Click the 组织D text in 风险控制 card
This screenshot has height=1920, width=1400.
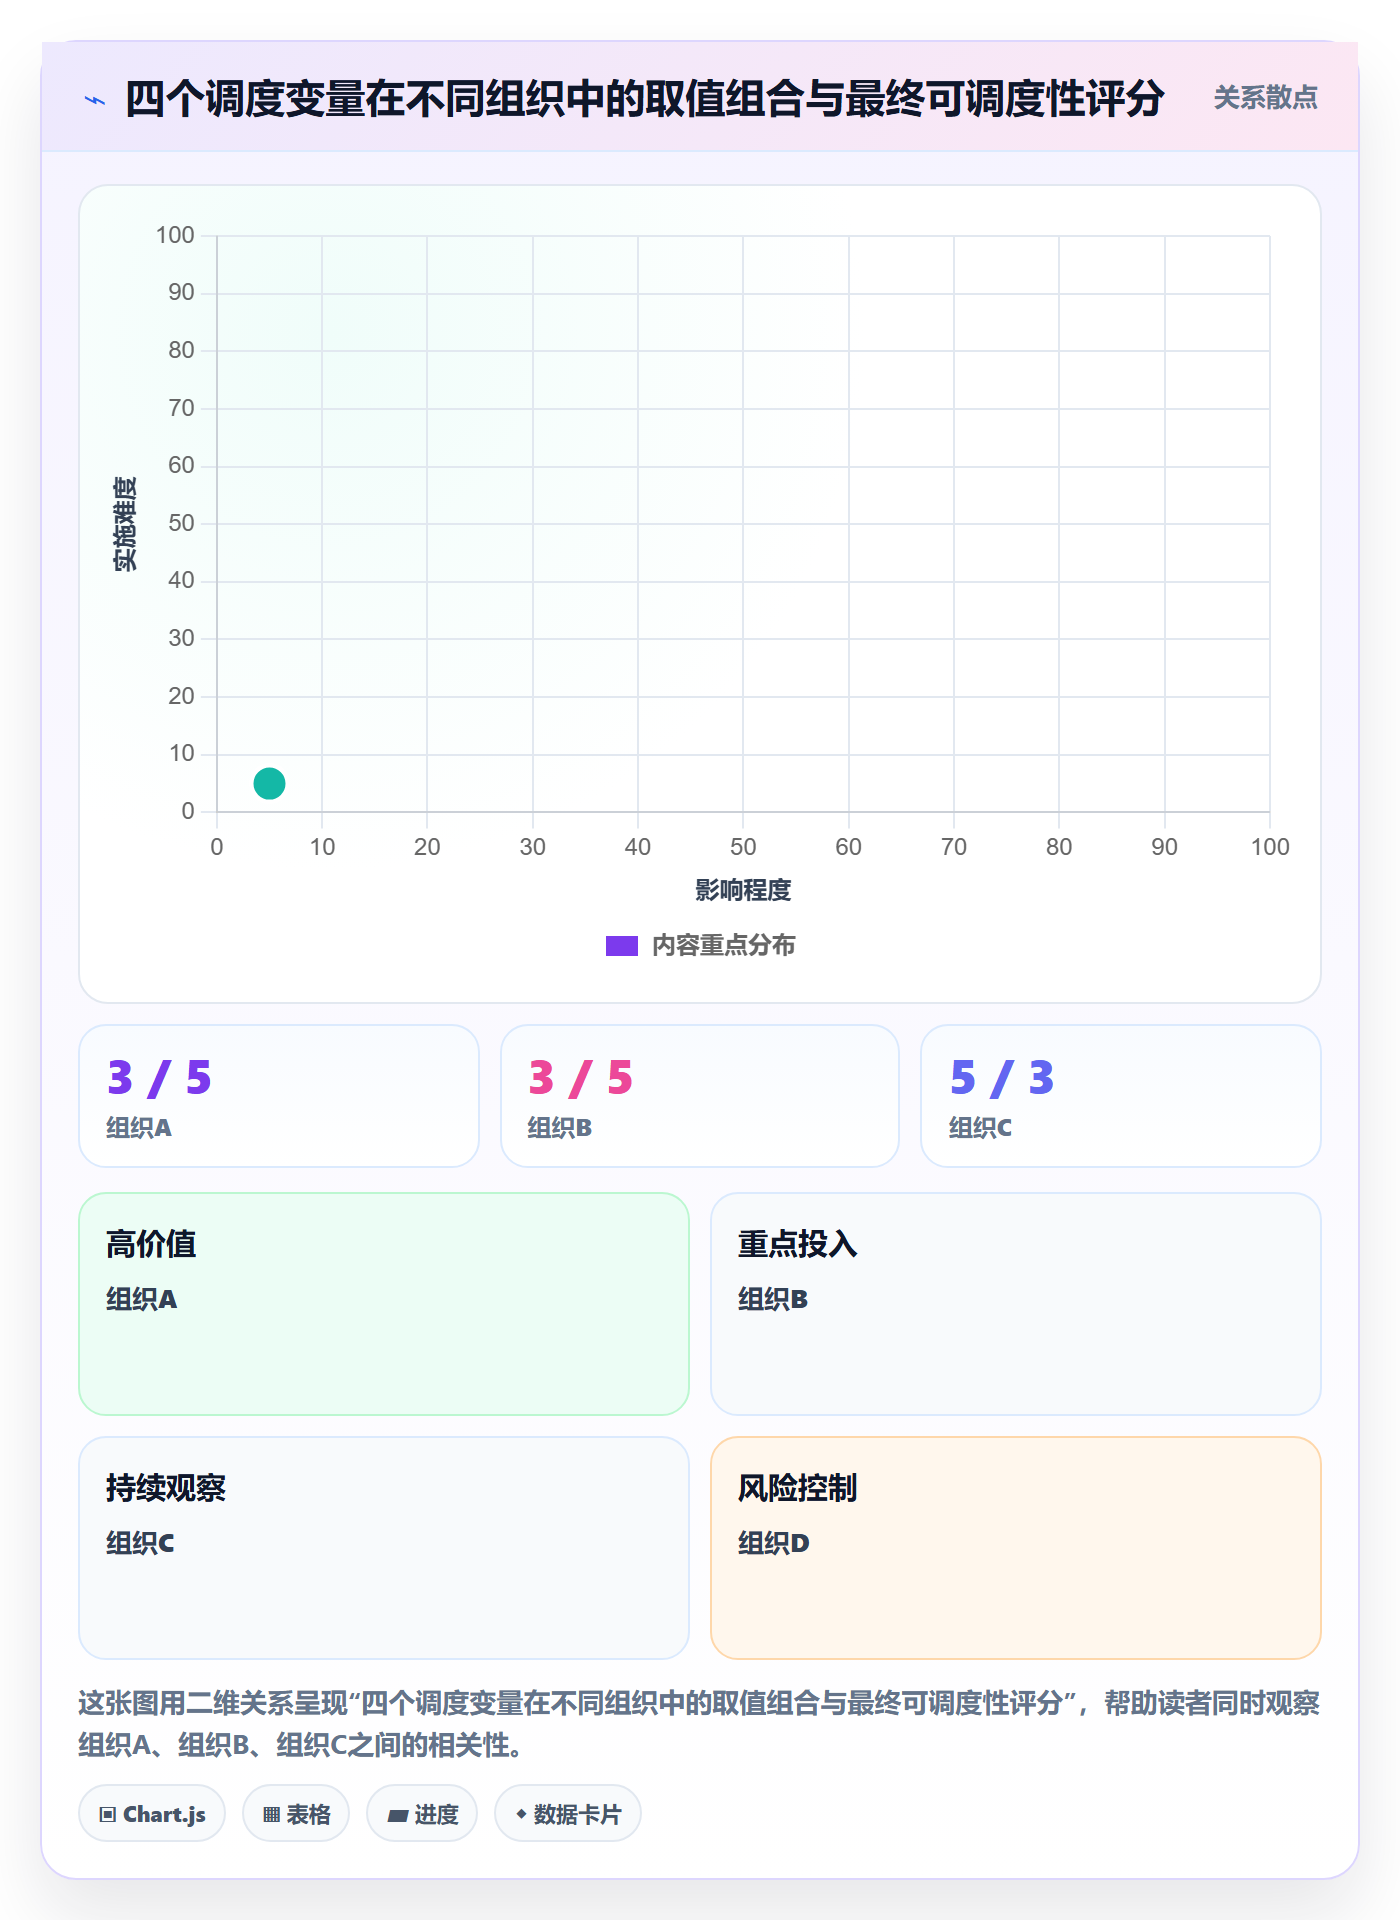774,1543
